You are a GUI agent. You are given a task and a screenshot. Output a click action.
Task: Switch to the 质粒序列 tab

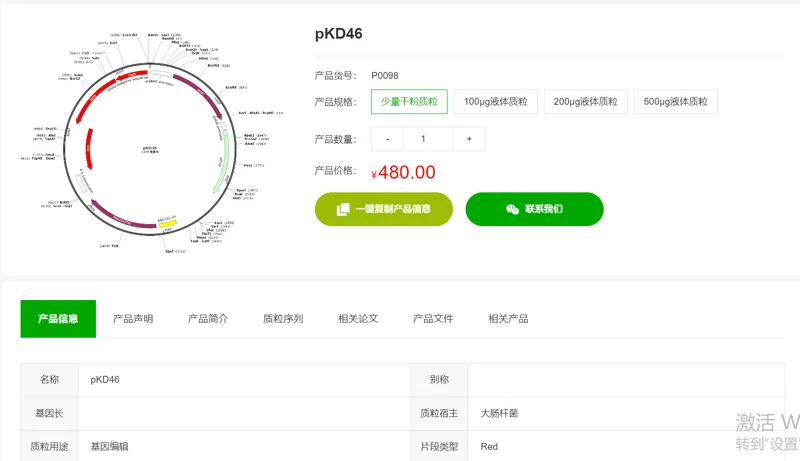click(283, 319)
